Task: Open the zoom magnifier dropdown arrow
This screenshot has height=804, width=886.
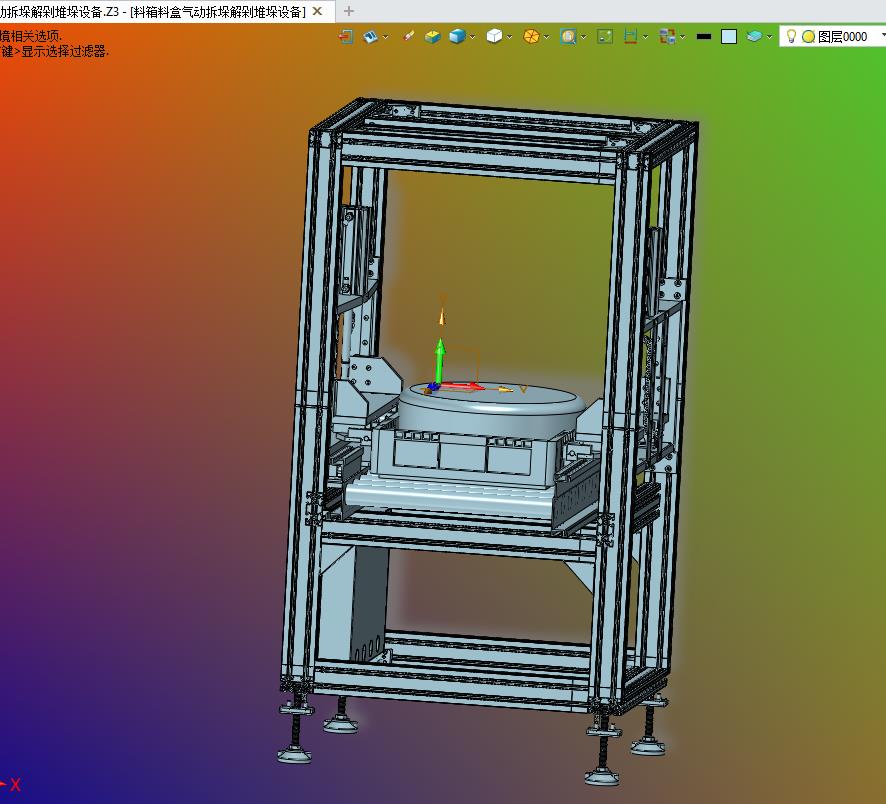Action: [x=583, y=37]
